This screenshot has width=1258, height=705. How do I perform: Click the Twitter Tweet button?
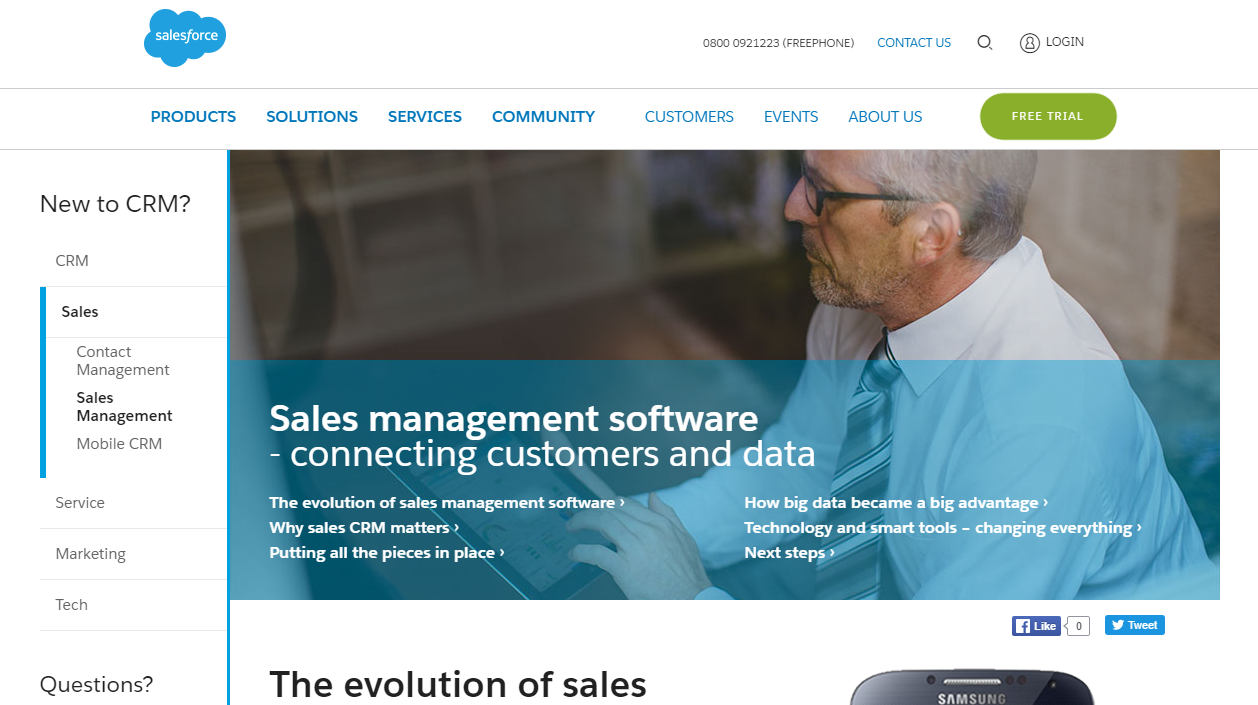(x=1135, y=625)
